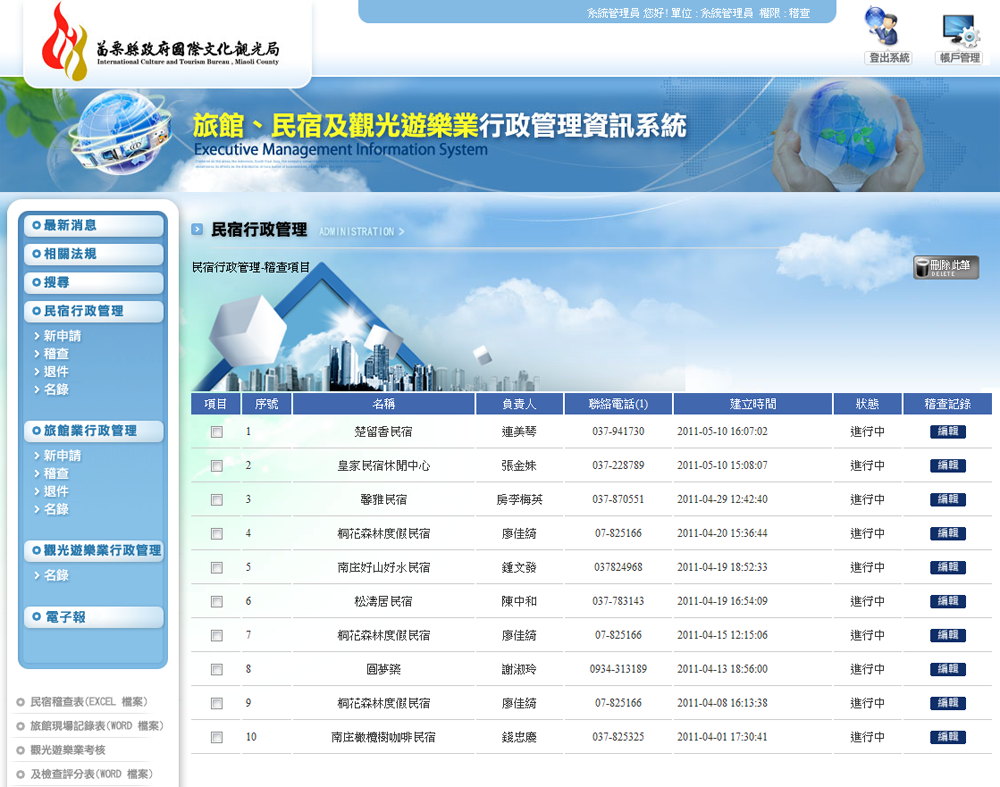Image resolution: width=1000 pixels, height=787 pixels.
Task: Tick the checkbox for 松濤居民宿
Action: pyautogui.click(x=215, y=601)
